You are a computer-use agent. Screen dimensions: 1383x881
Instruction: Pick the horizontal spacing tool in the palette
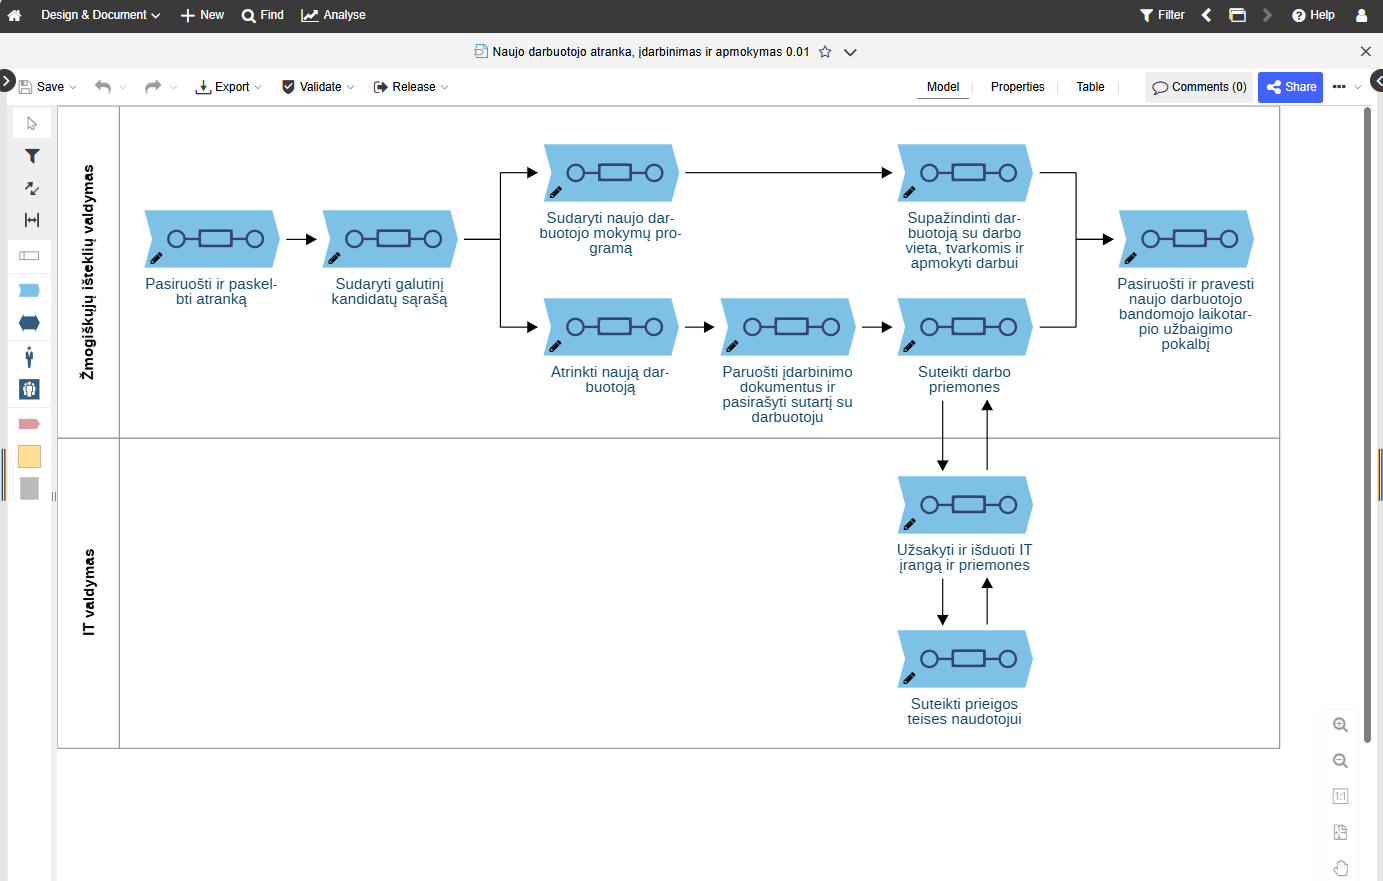click(x=32, y=220)
